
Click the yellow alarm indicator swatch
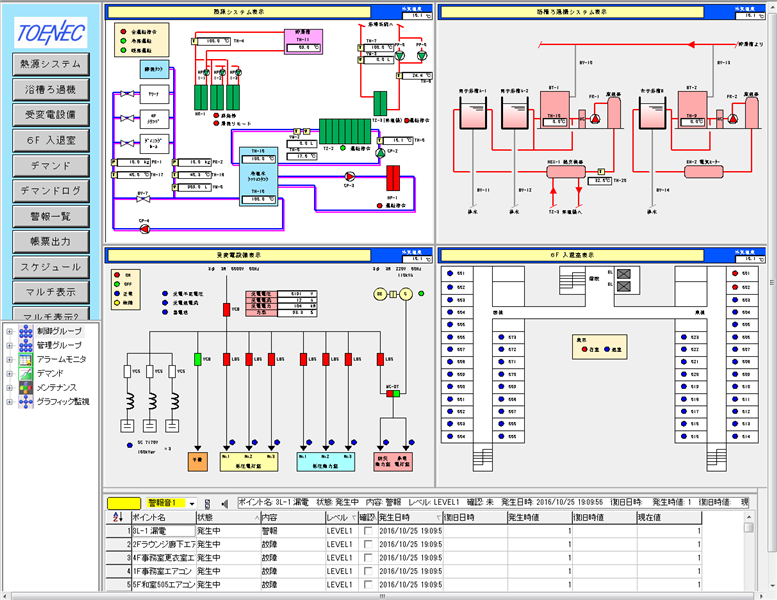pos(124,503)
